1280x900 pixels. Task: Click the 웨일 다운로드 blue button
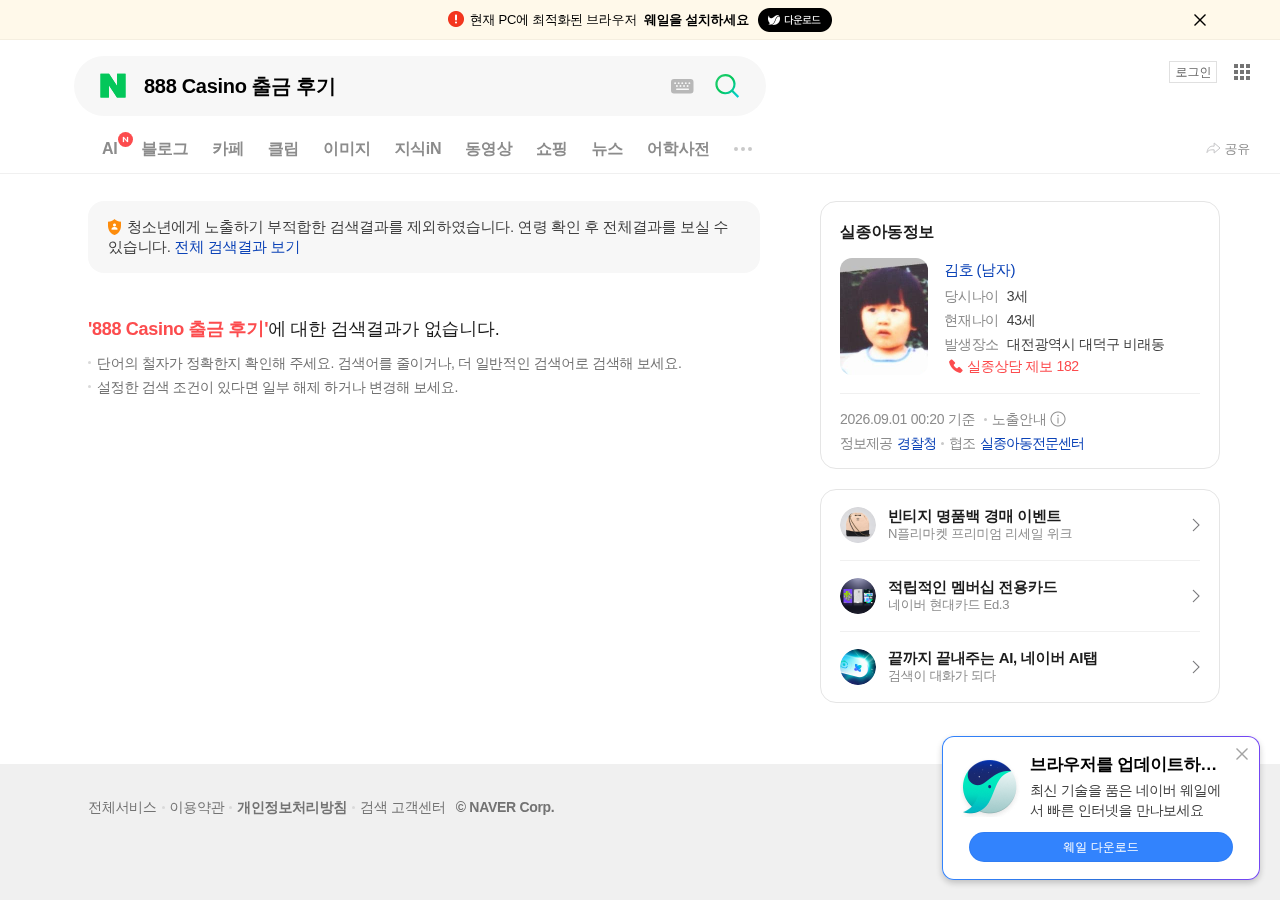pos(1101,847)
